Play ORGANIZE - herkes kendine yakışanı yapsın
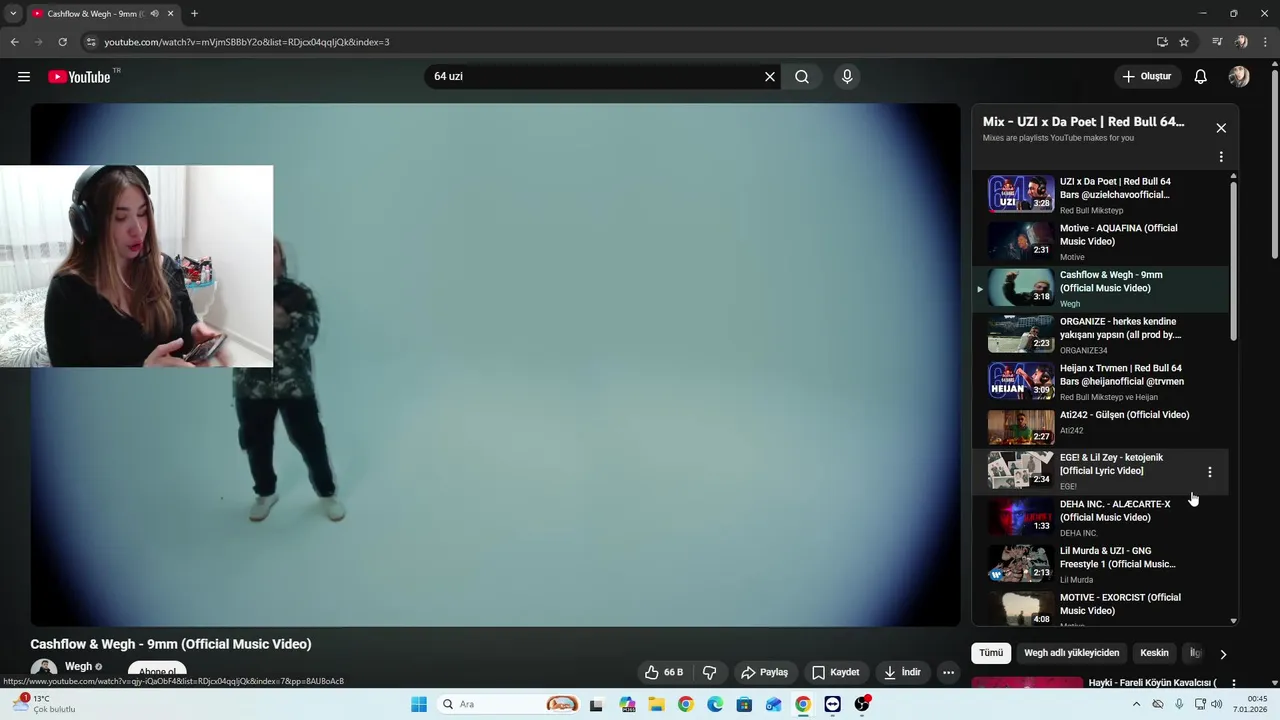This screenshot has width=1280, height=720. click(1100, 335)
